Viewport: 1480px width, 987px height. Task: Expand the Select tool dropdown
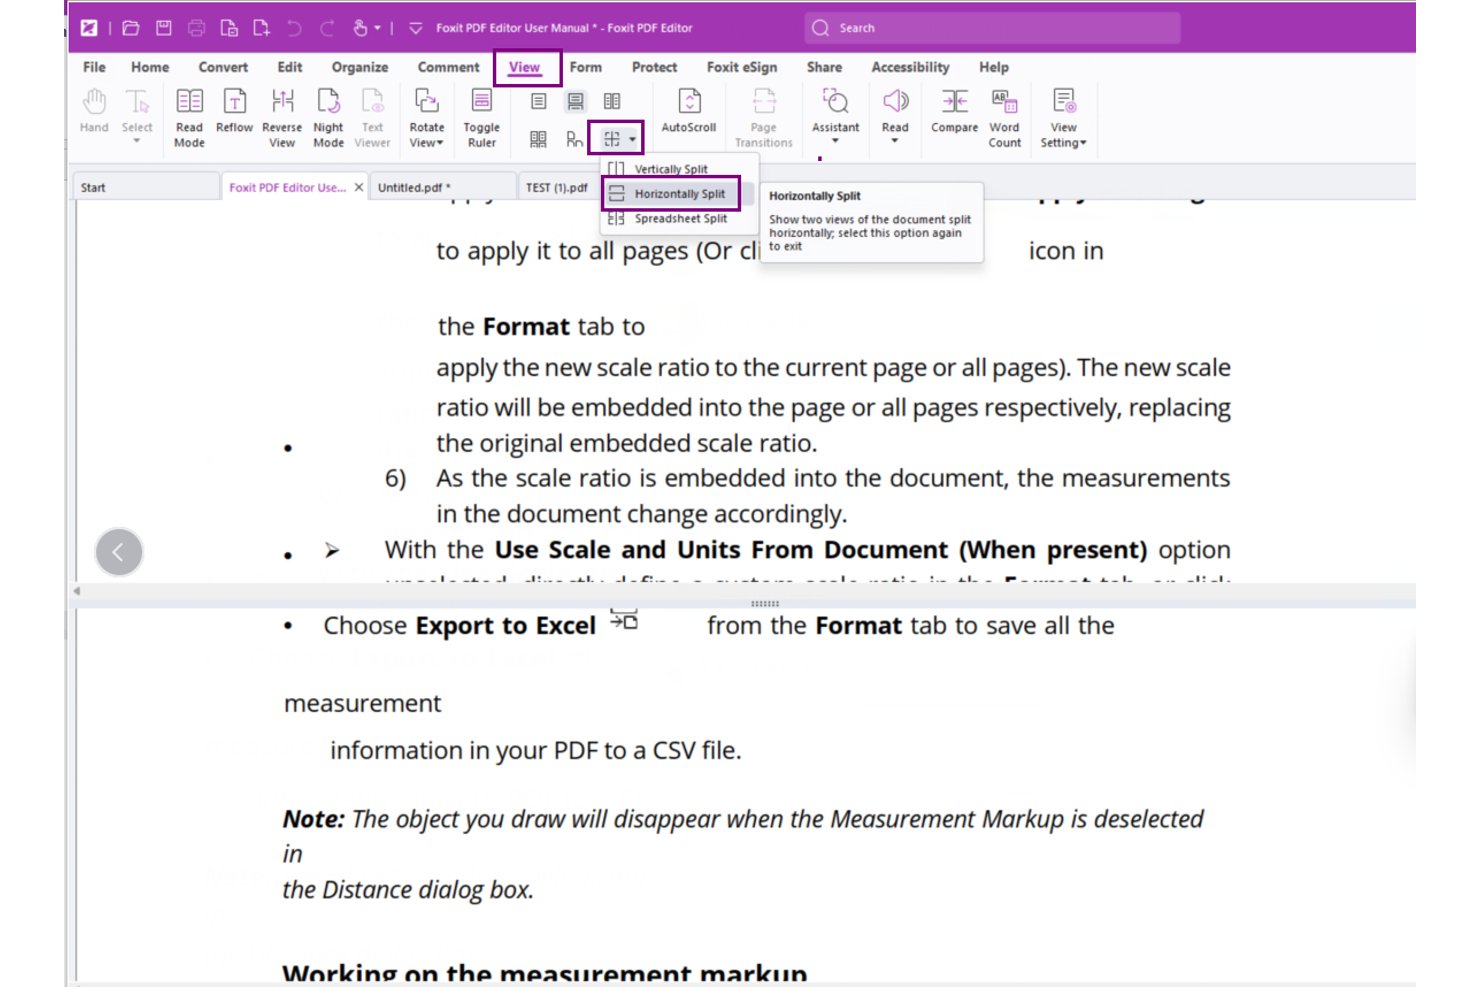(137, 141)
